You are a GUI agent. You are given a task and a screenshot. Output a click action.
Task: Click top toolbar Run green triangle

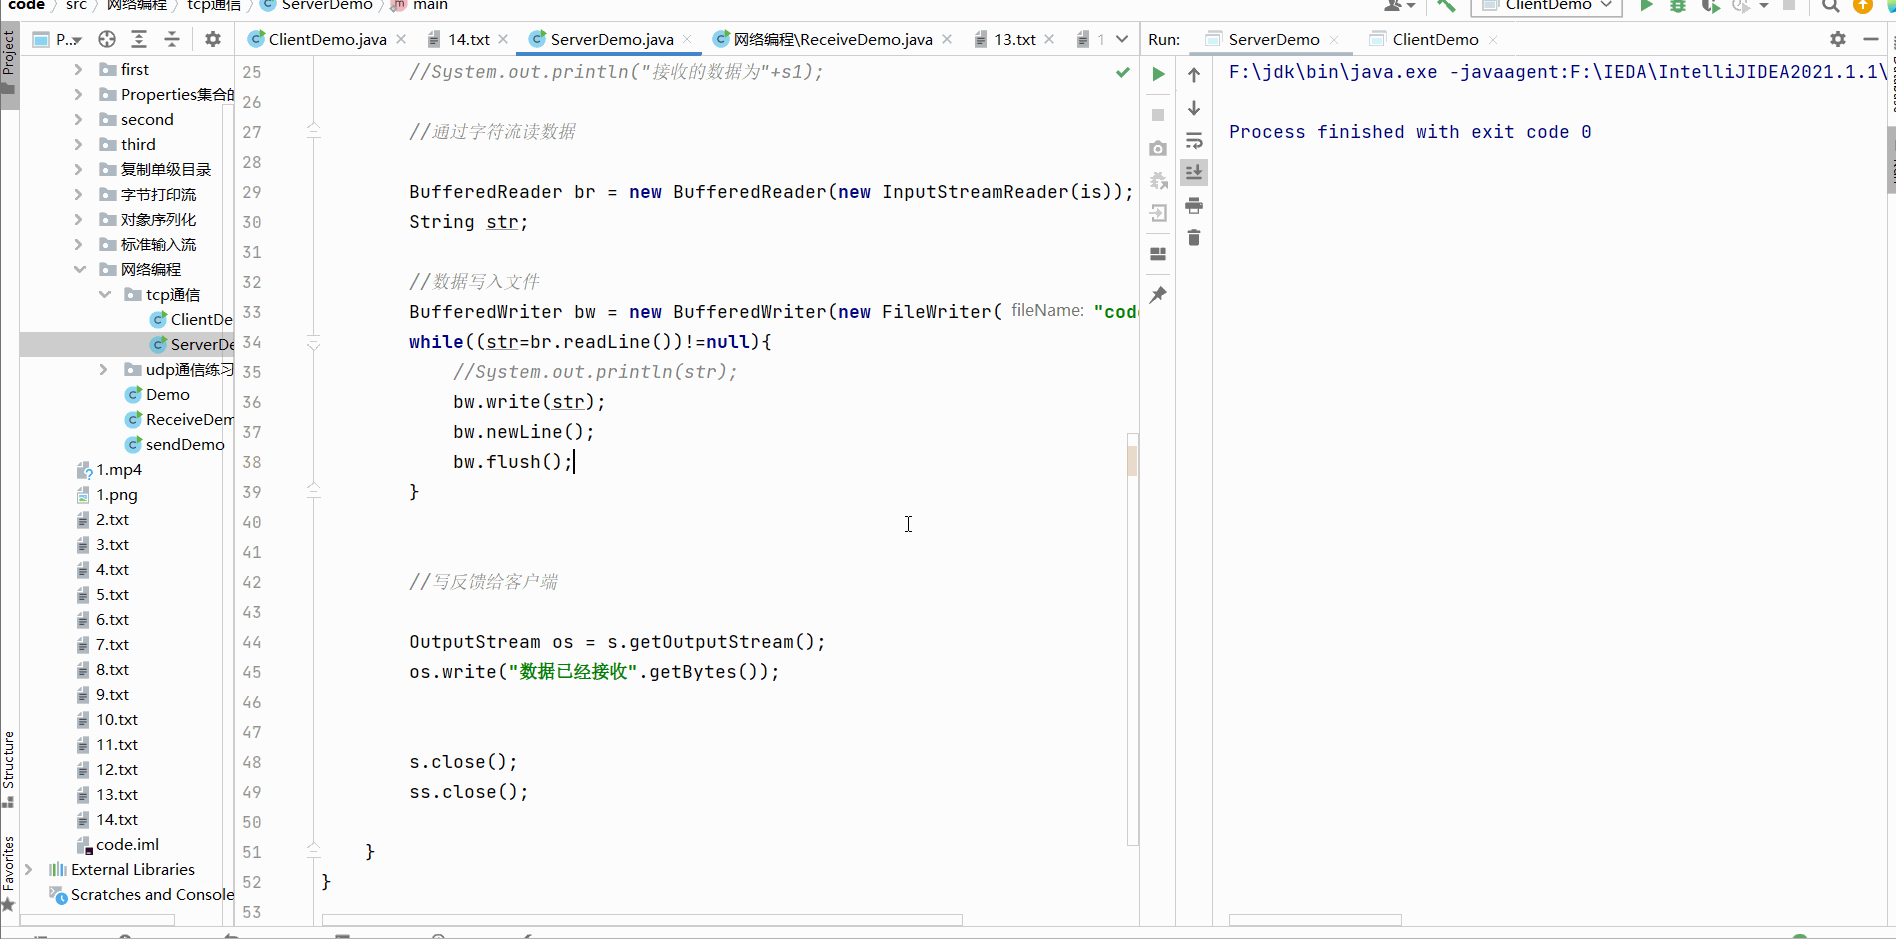point(1646,5)
